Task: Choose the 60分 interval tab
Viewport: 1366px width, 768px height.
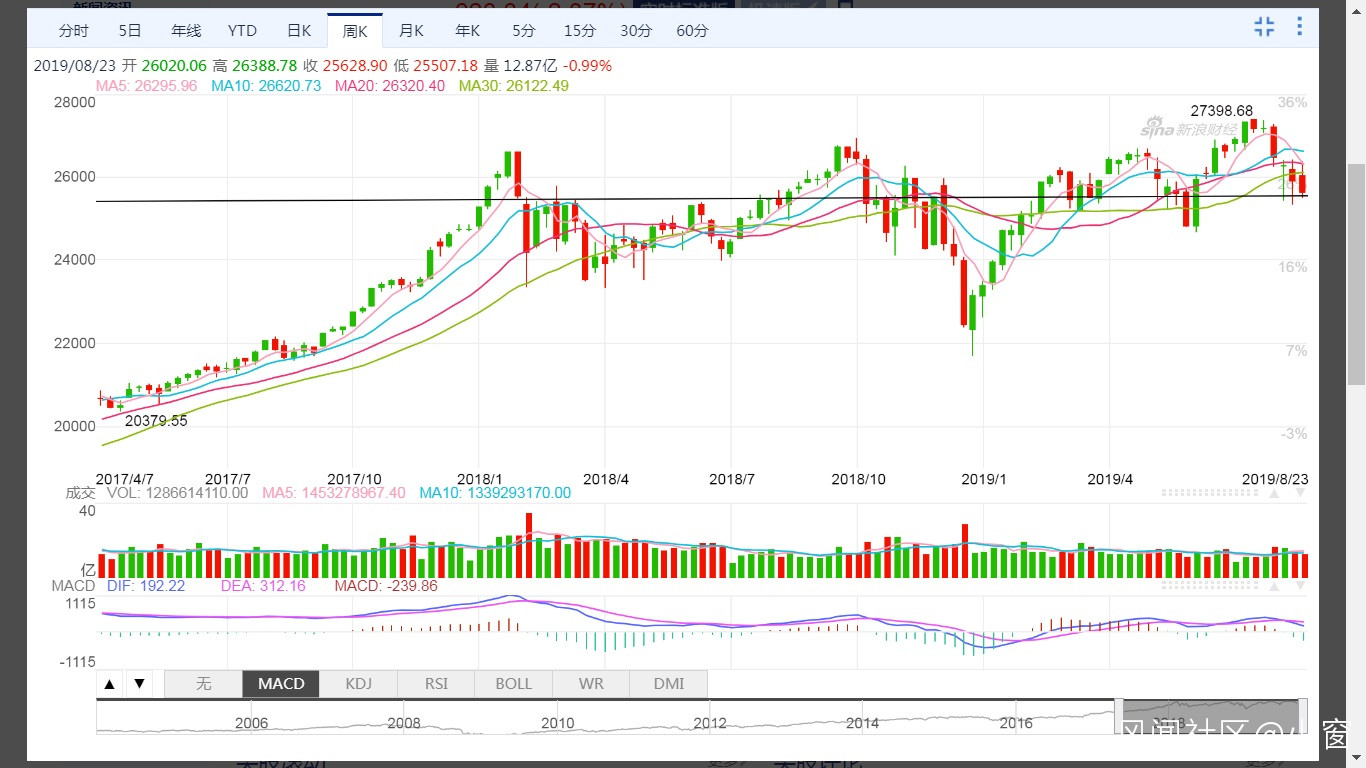Action: click(692, 31)
